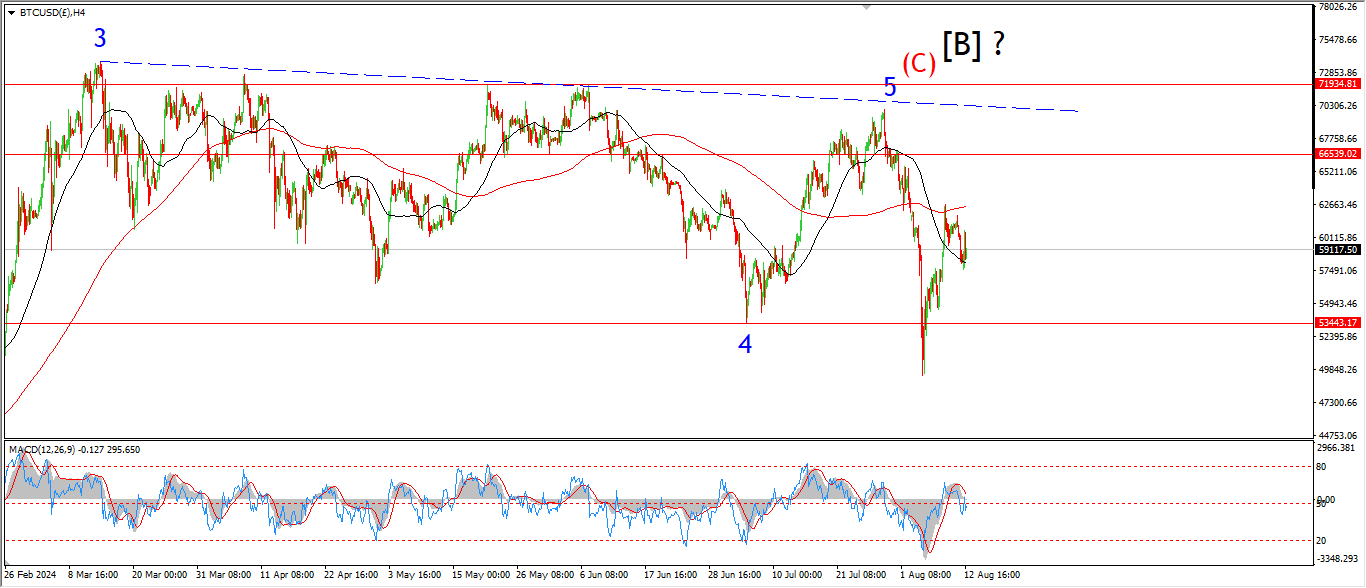The height and width of the screenshot is (588, 1366).
Task: Click the BTCUSD(£),H4 symbol title
Action: click(52, 13)
